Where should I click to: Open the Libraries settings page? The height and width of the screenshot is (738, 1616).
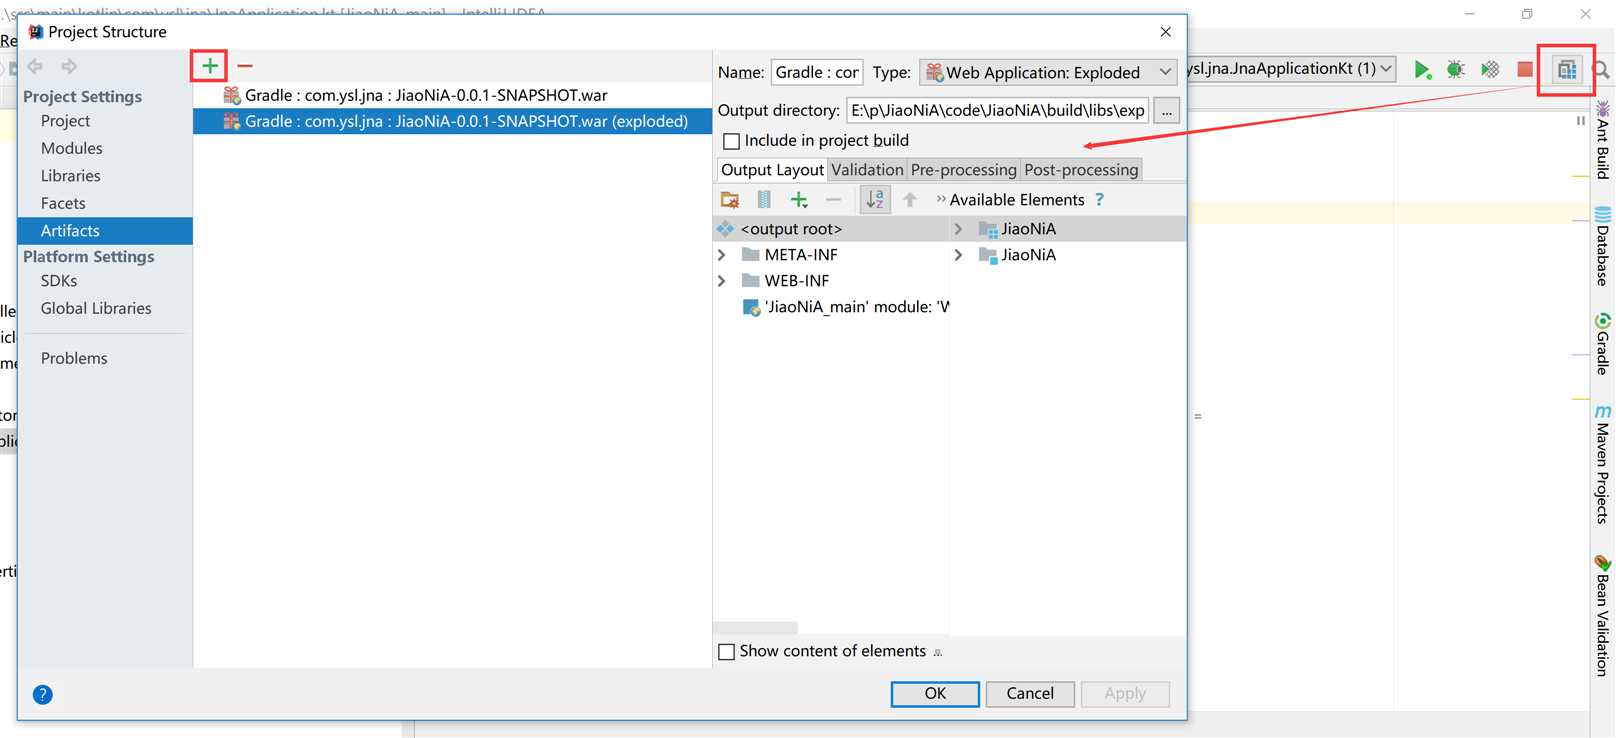coord(70,176)
